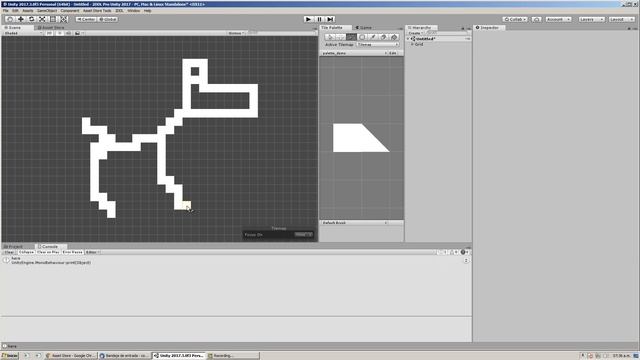Toggle the Center pivot mode button
Viewport: 640px width, 360px height.
[86, 19]
